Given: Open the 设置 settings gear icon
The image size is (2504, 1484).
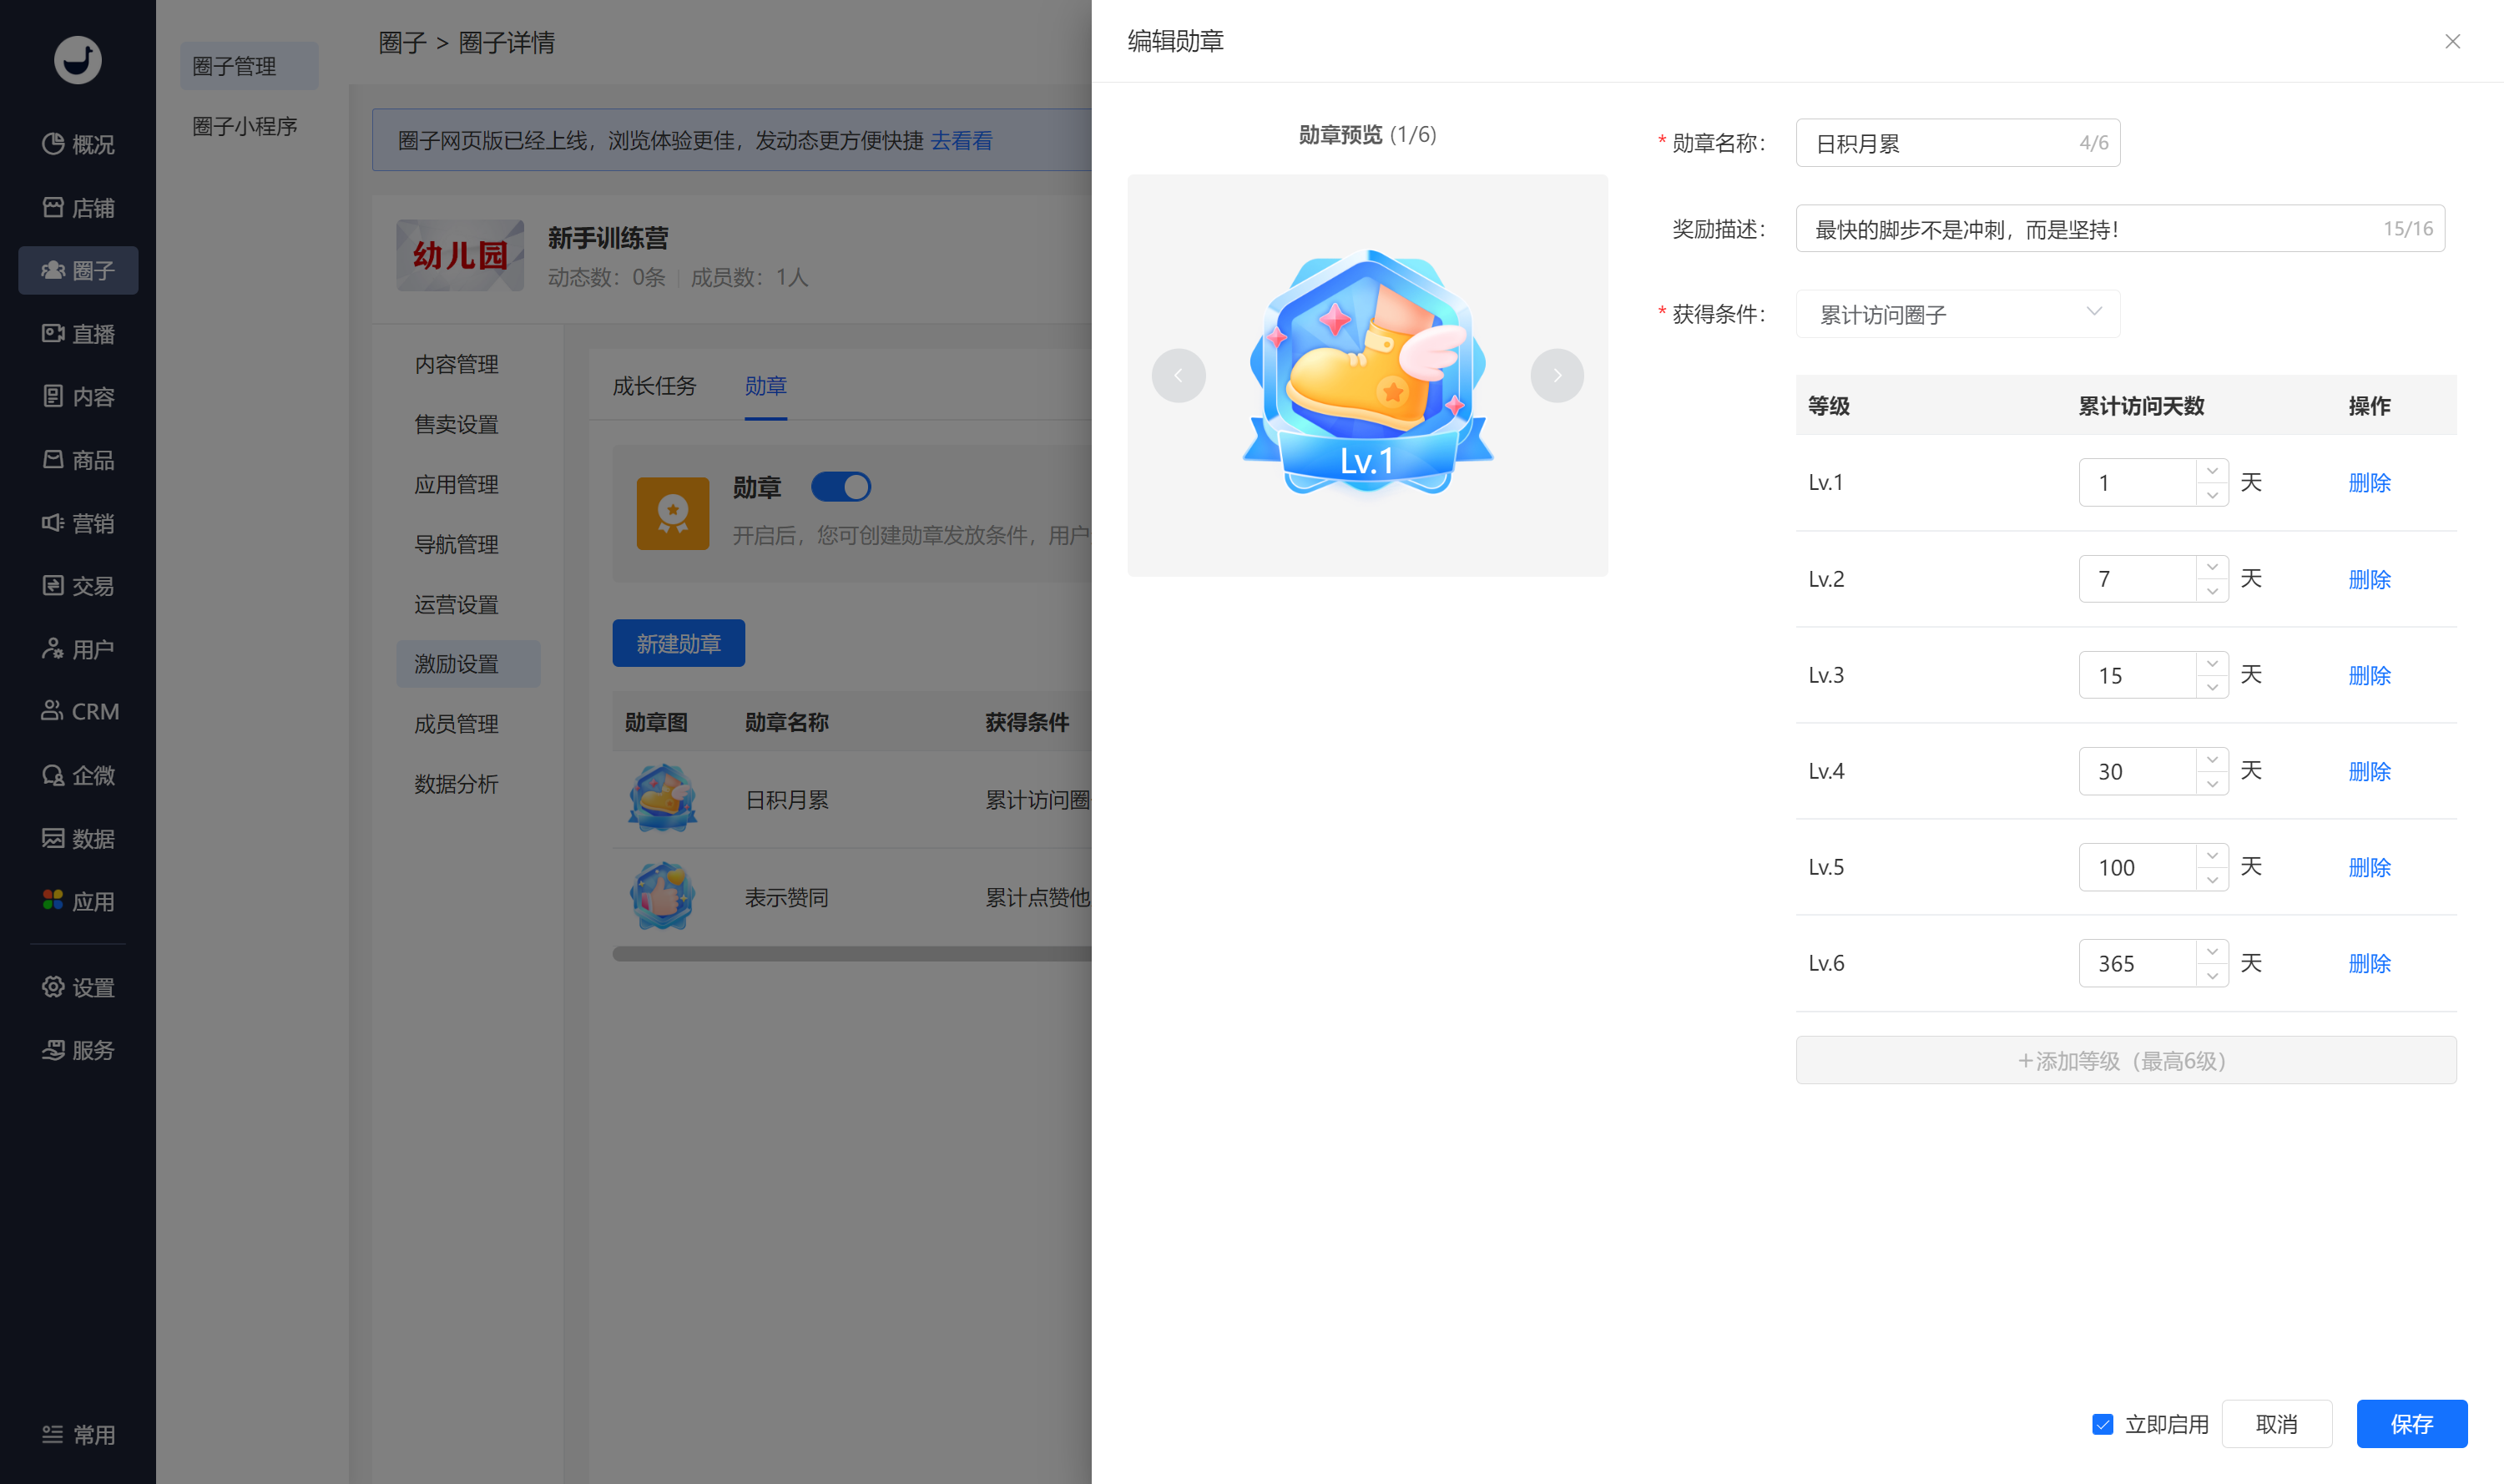Looking at the screenshot, I should pos(53,987).
